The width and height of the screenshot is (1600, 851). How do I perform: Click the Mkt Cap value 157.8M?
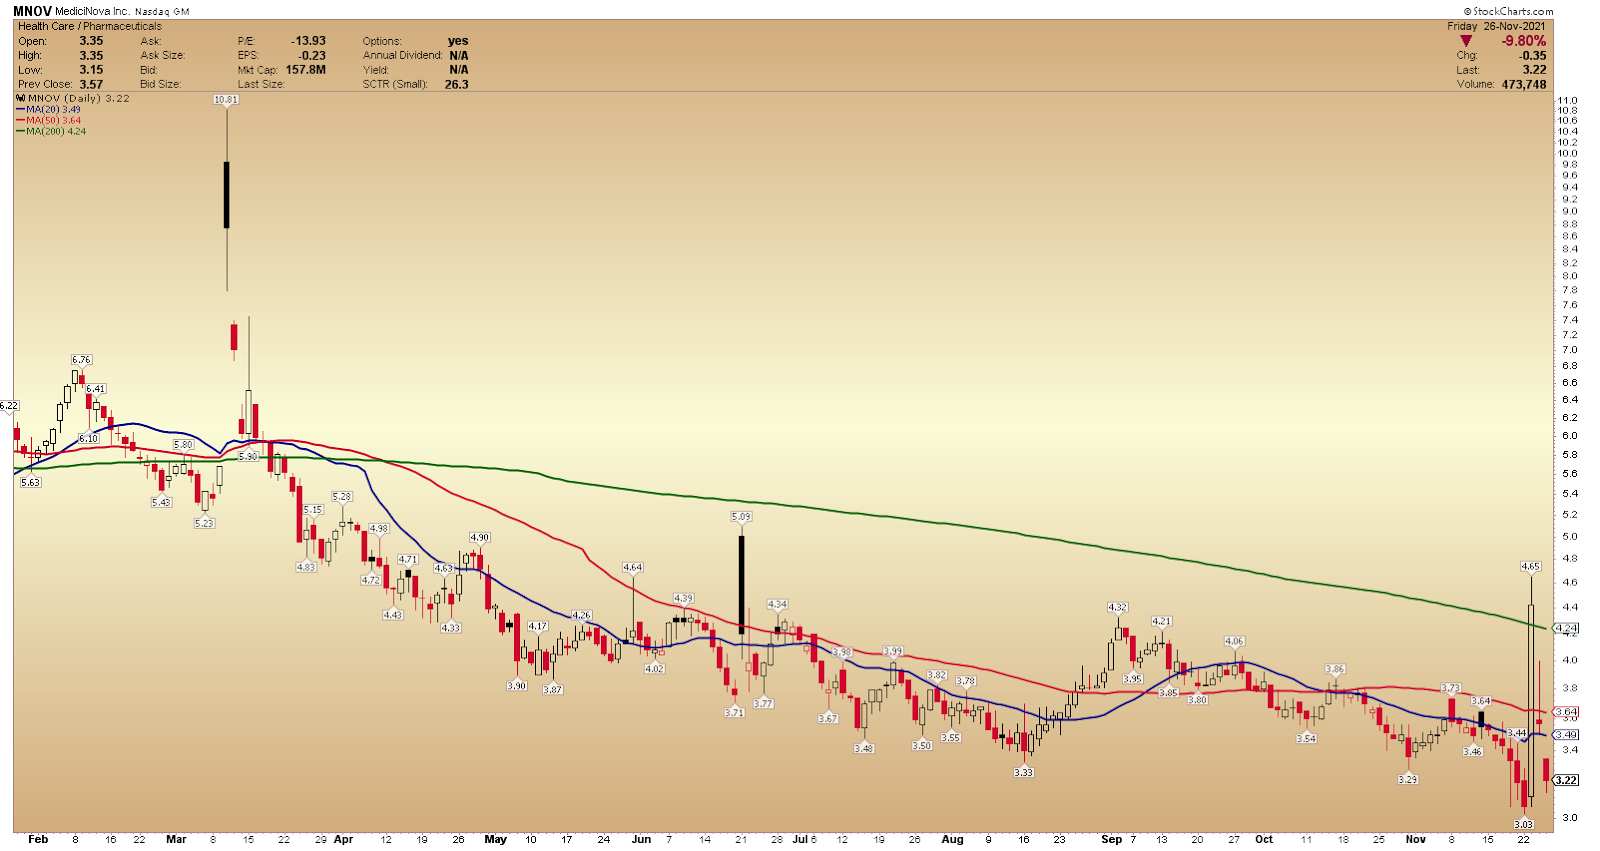point(306,70)
